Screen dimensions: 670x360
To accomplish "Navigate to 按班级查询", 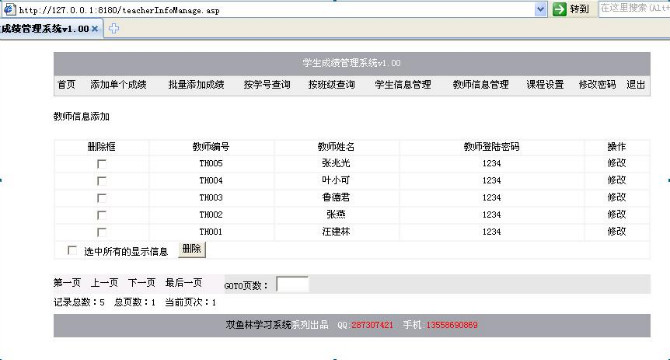I will 332,85.
